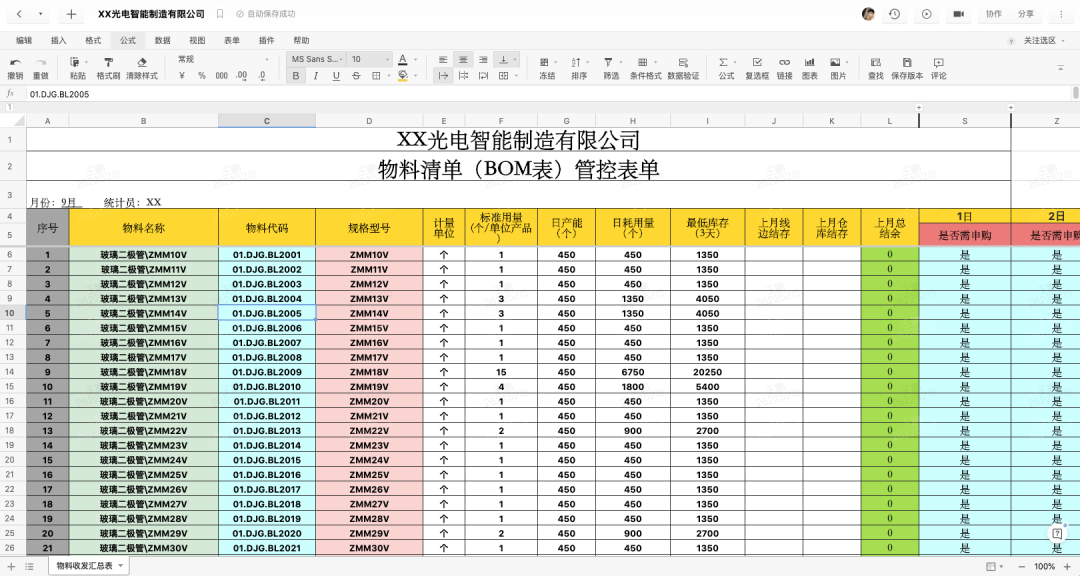
Task: Increase decimal places (.00 icon)
Action: (x=242, y=76)
